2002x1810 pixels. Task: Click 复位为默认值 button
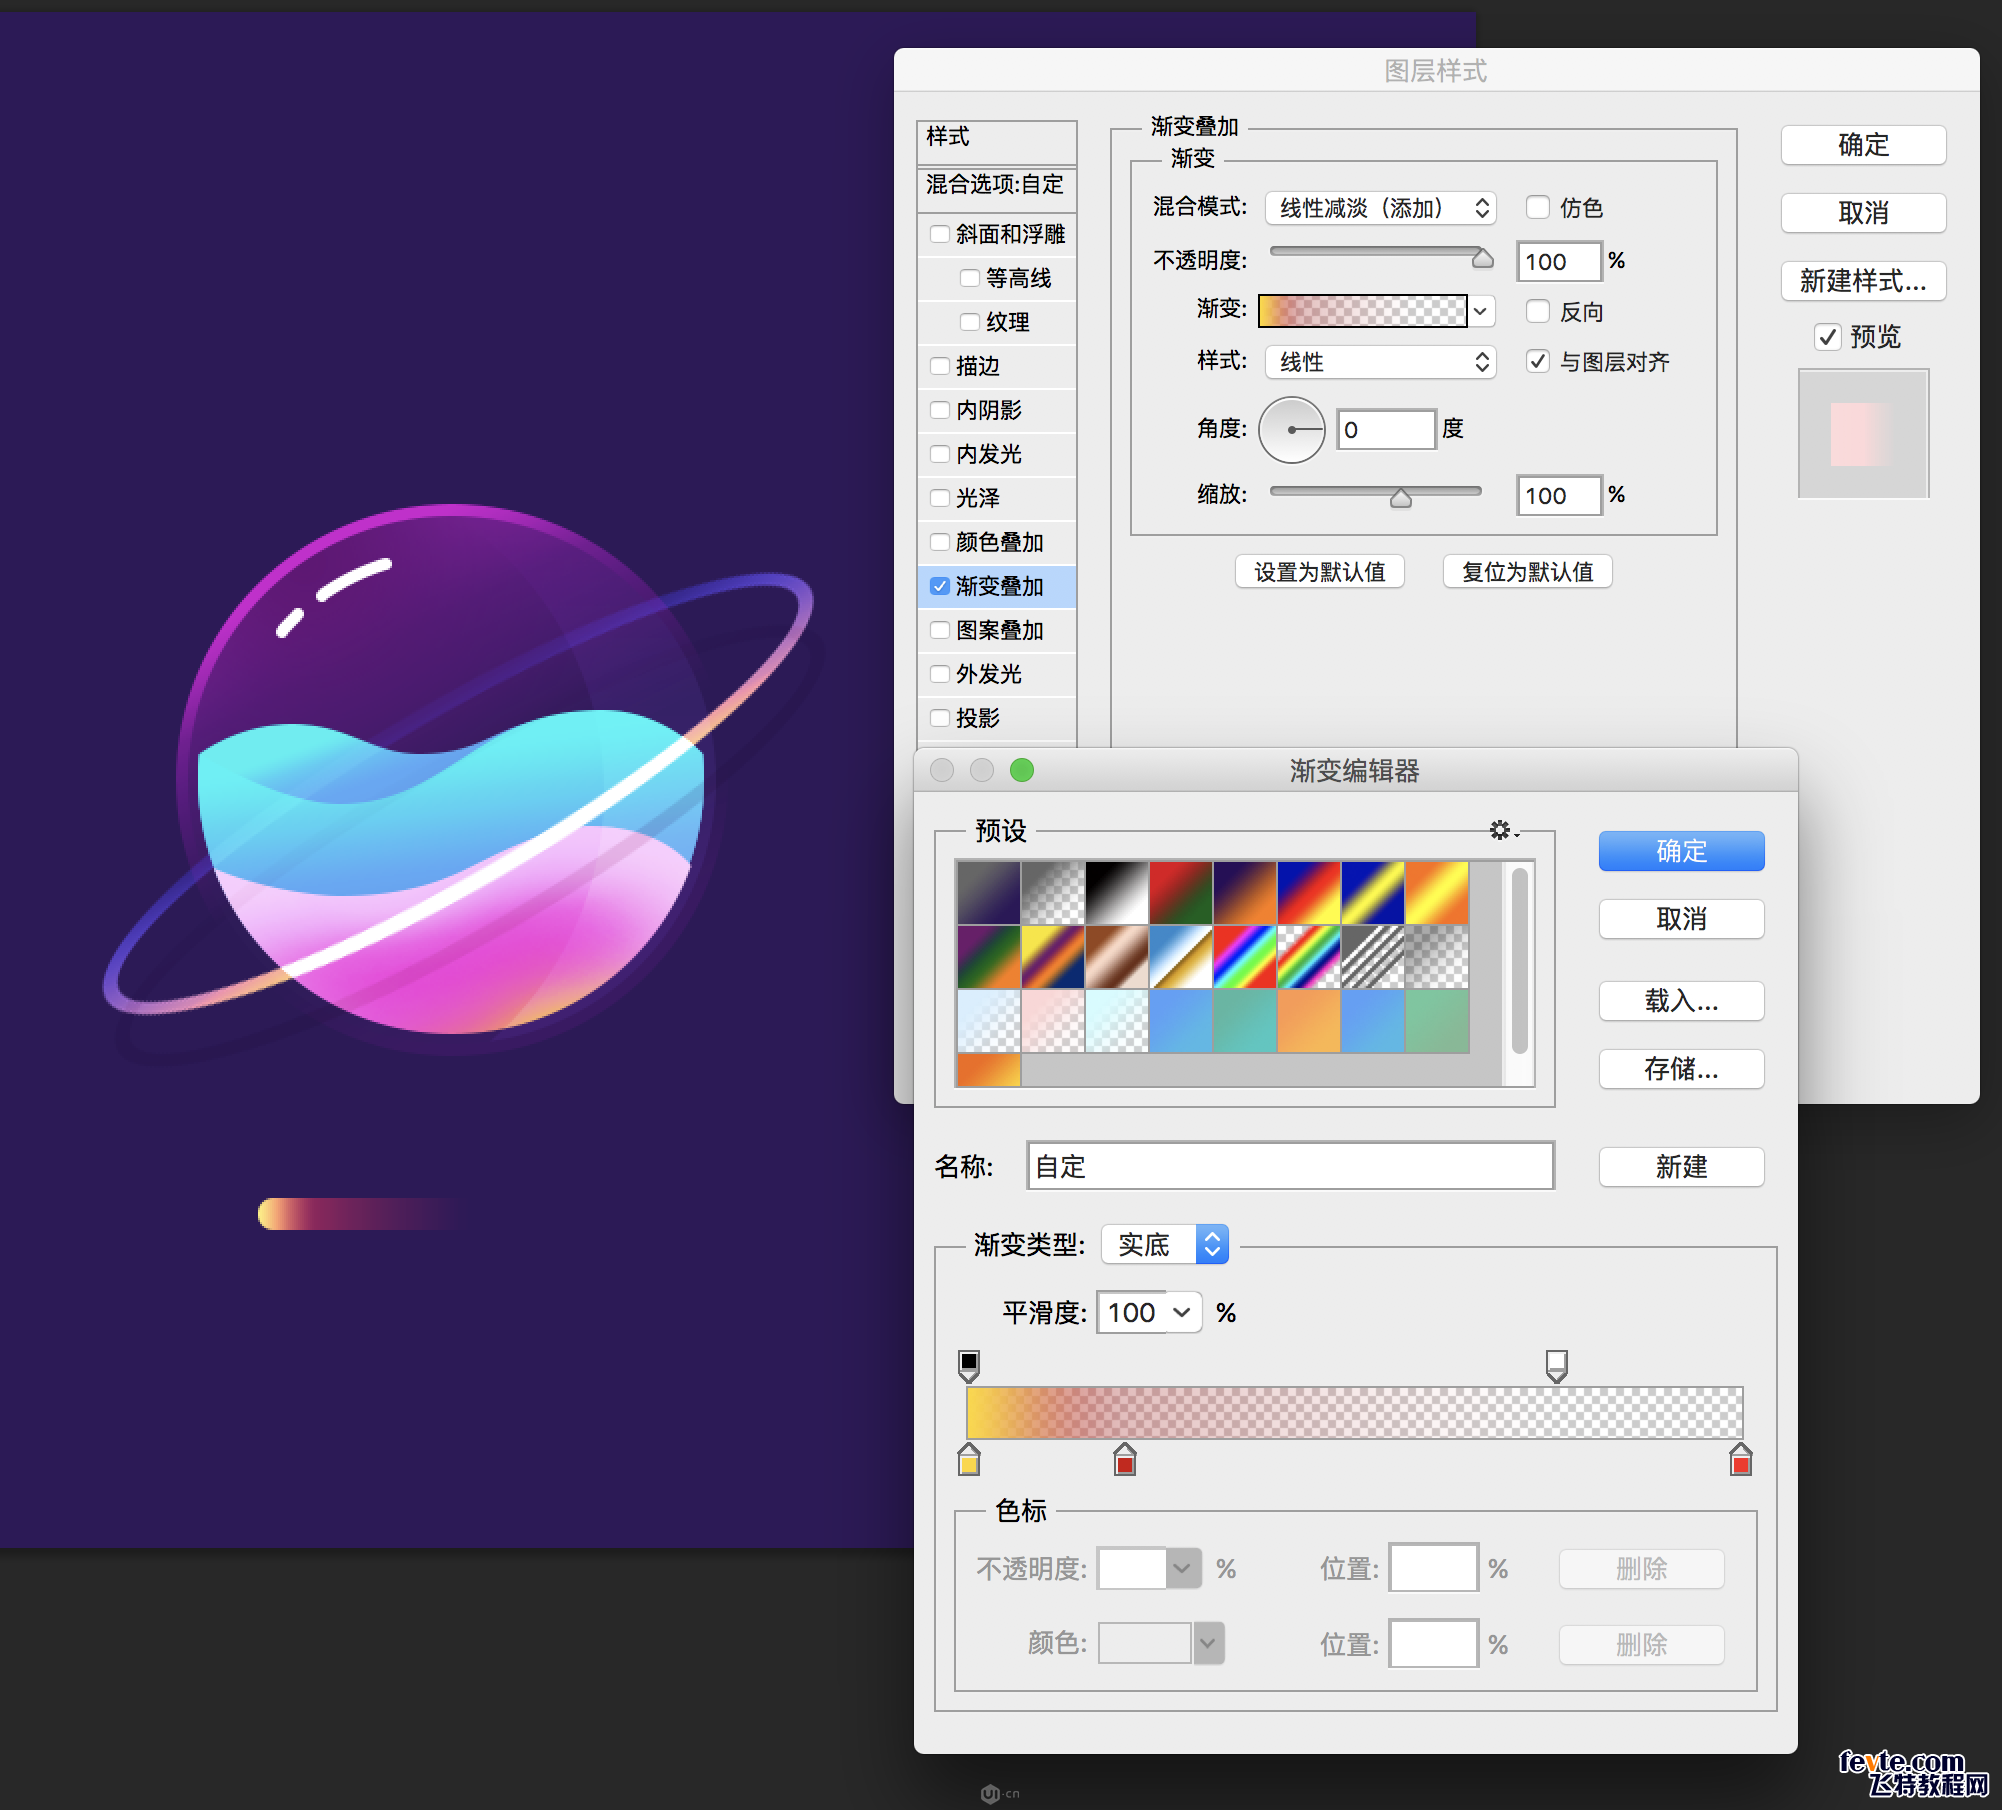(1527, 572)
